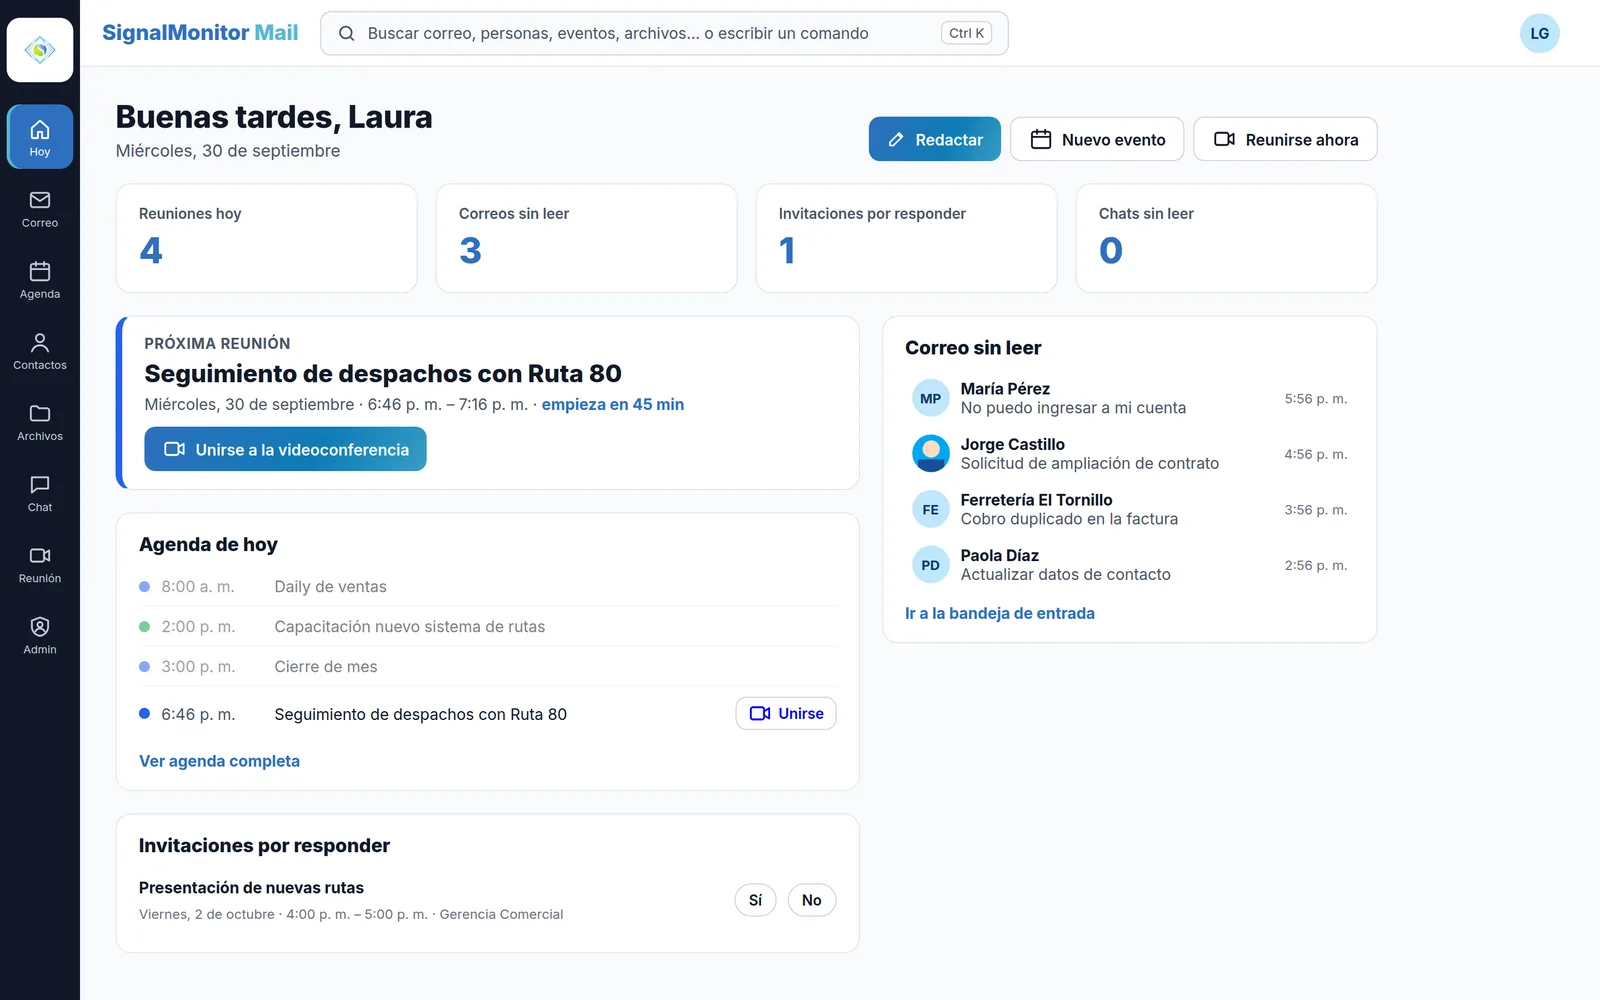
Task: Create a Nuevo evento
Action: [x=1097, y=139]
